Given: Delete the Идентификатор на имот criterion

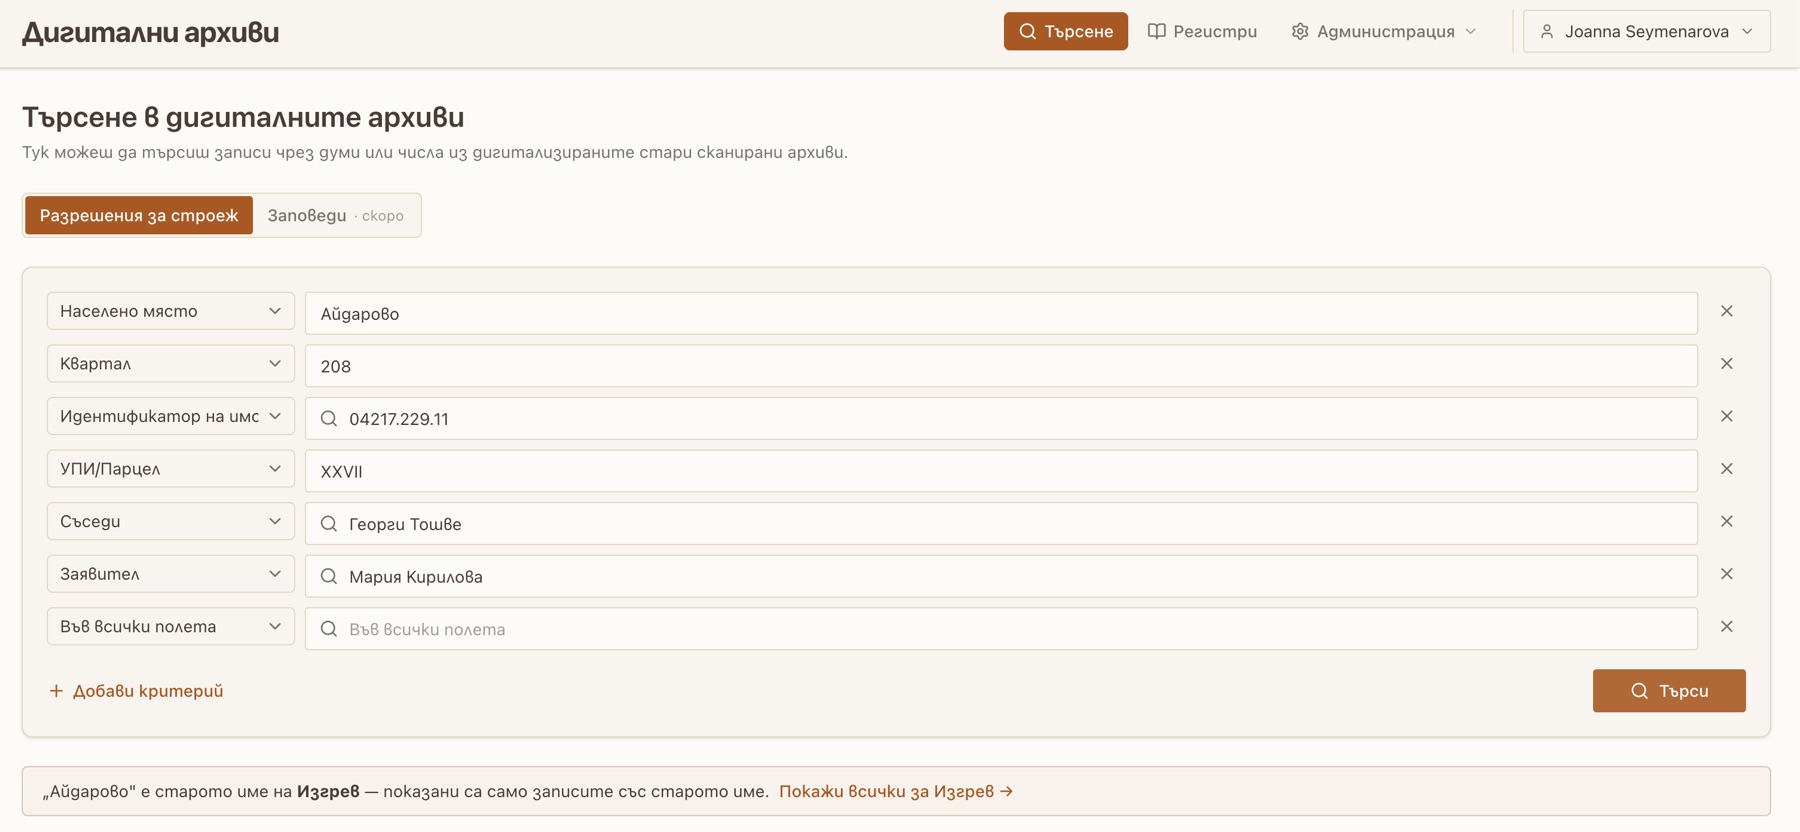Looking at the screenshot, I should pos(1726,416).
